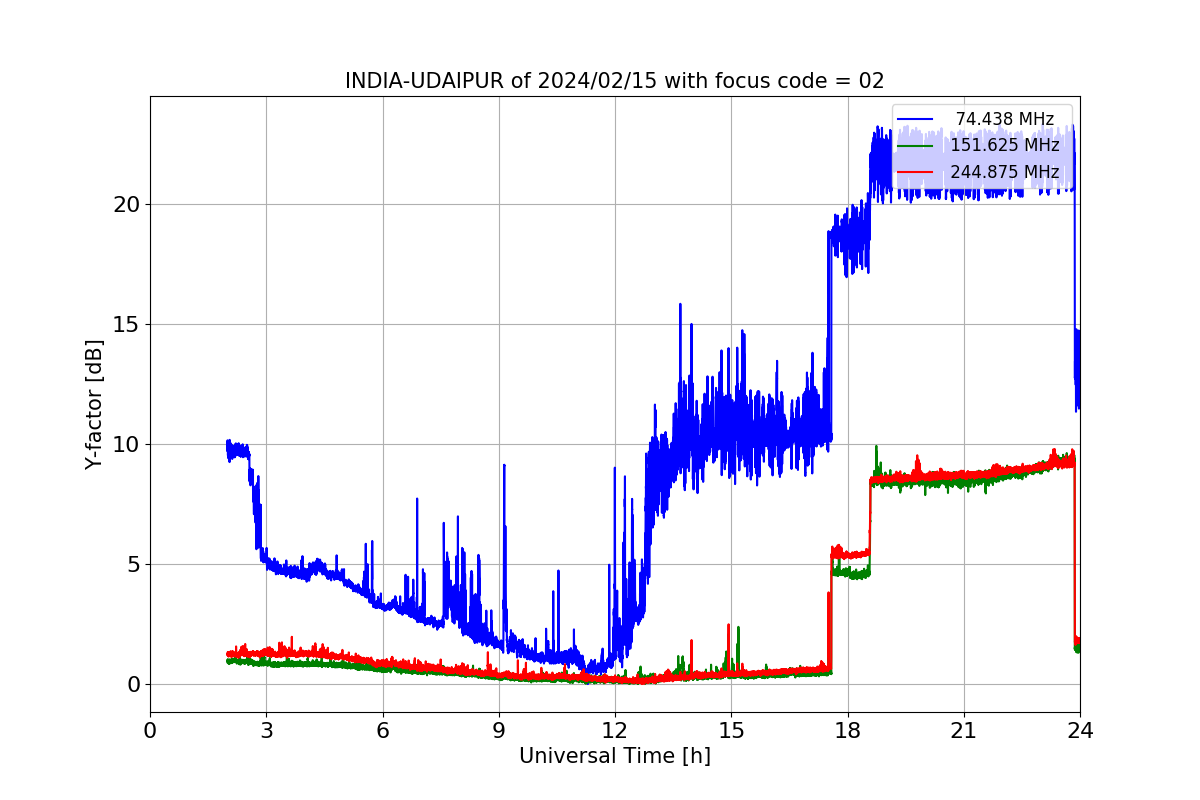Click x-axis tick label 3

tap(266, 730)
